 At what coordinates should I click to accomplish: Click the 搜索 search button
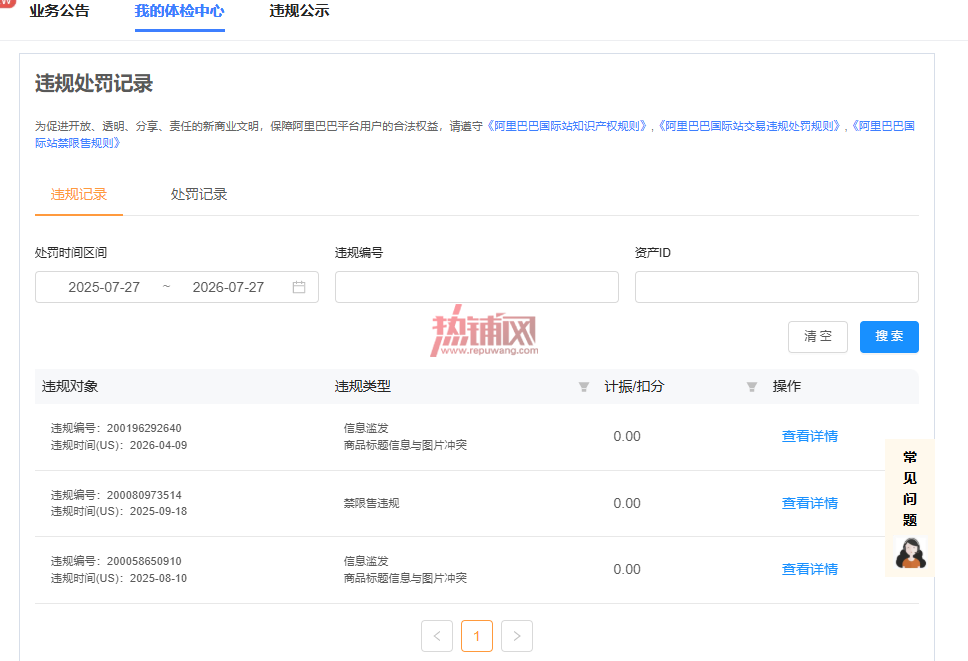pos(889,336)
